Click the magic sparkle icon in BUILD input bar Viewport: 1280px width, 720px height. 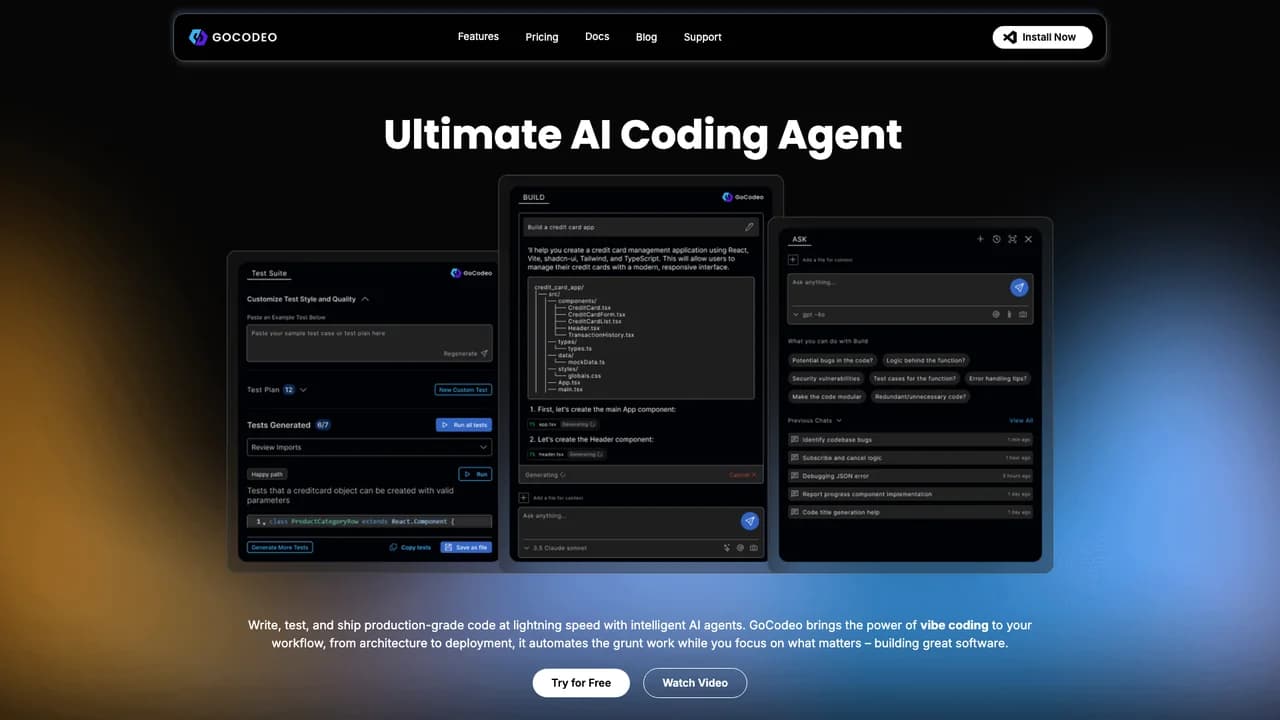click(x=727, y=548)
